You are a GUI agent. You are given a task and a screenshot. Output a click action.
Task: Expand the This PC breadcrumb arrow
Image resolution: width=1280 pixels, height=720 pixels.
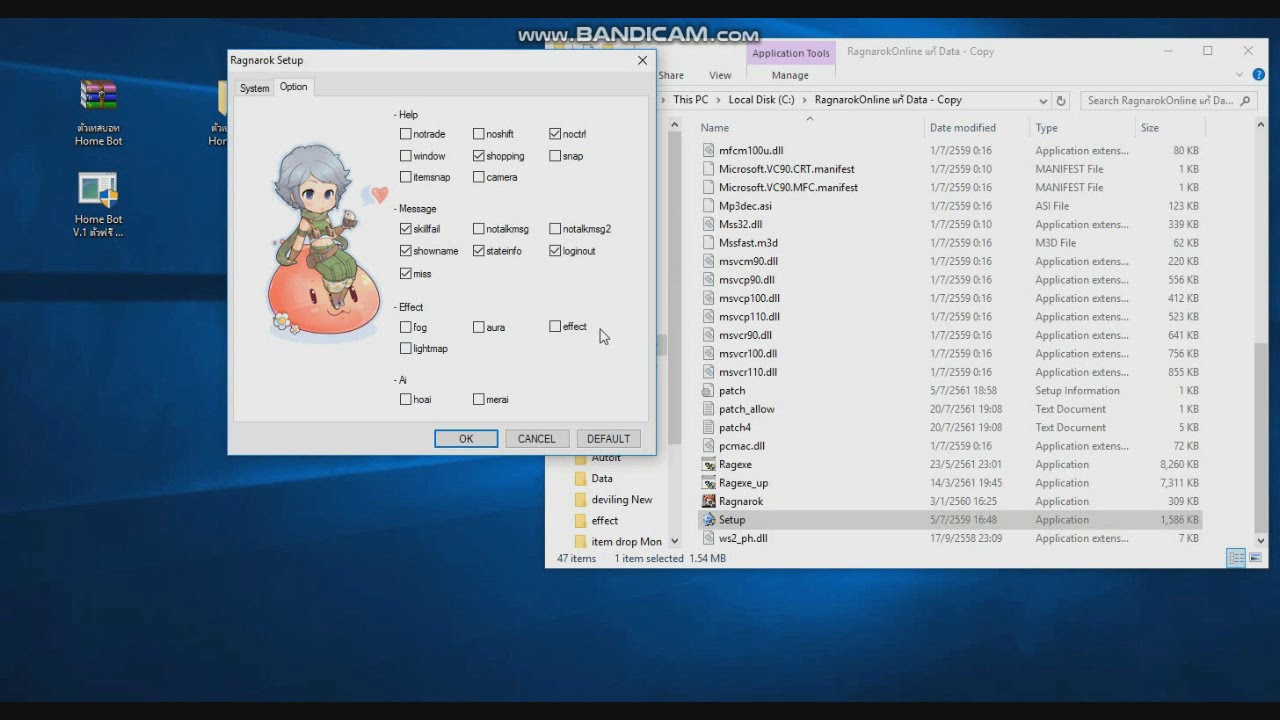pyautogui.click(x=718, y=100)
